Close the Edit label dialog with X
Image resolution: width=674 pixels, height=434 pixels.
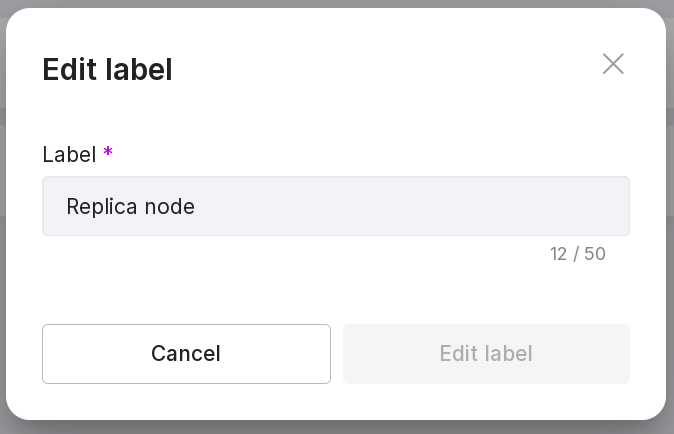coord(613,64)
